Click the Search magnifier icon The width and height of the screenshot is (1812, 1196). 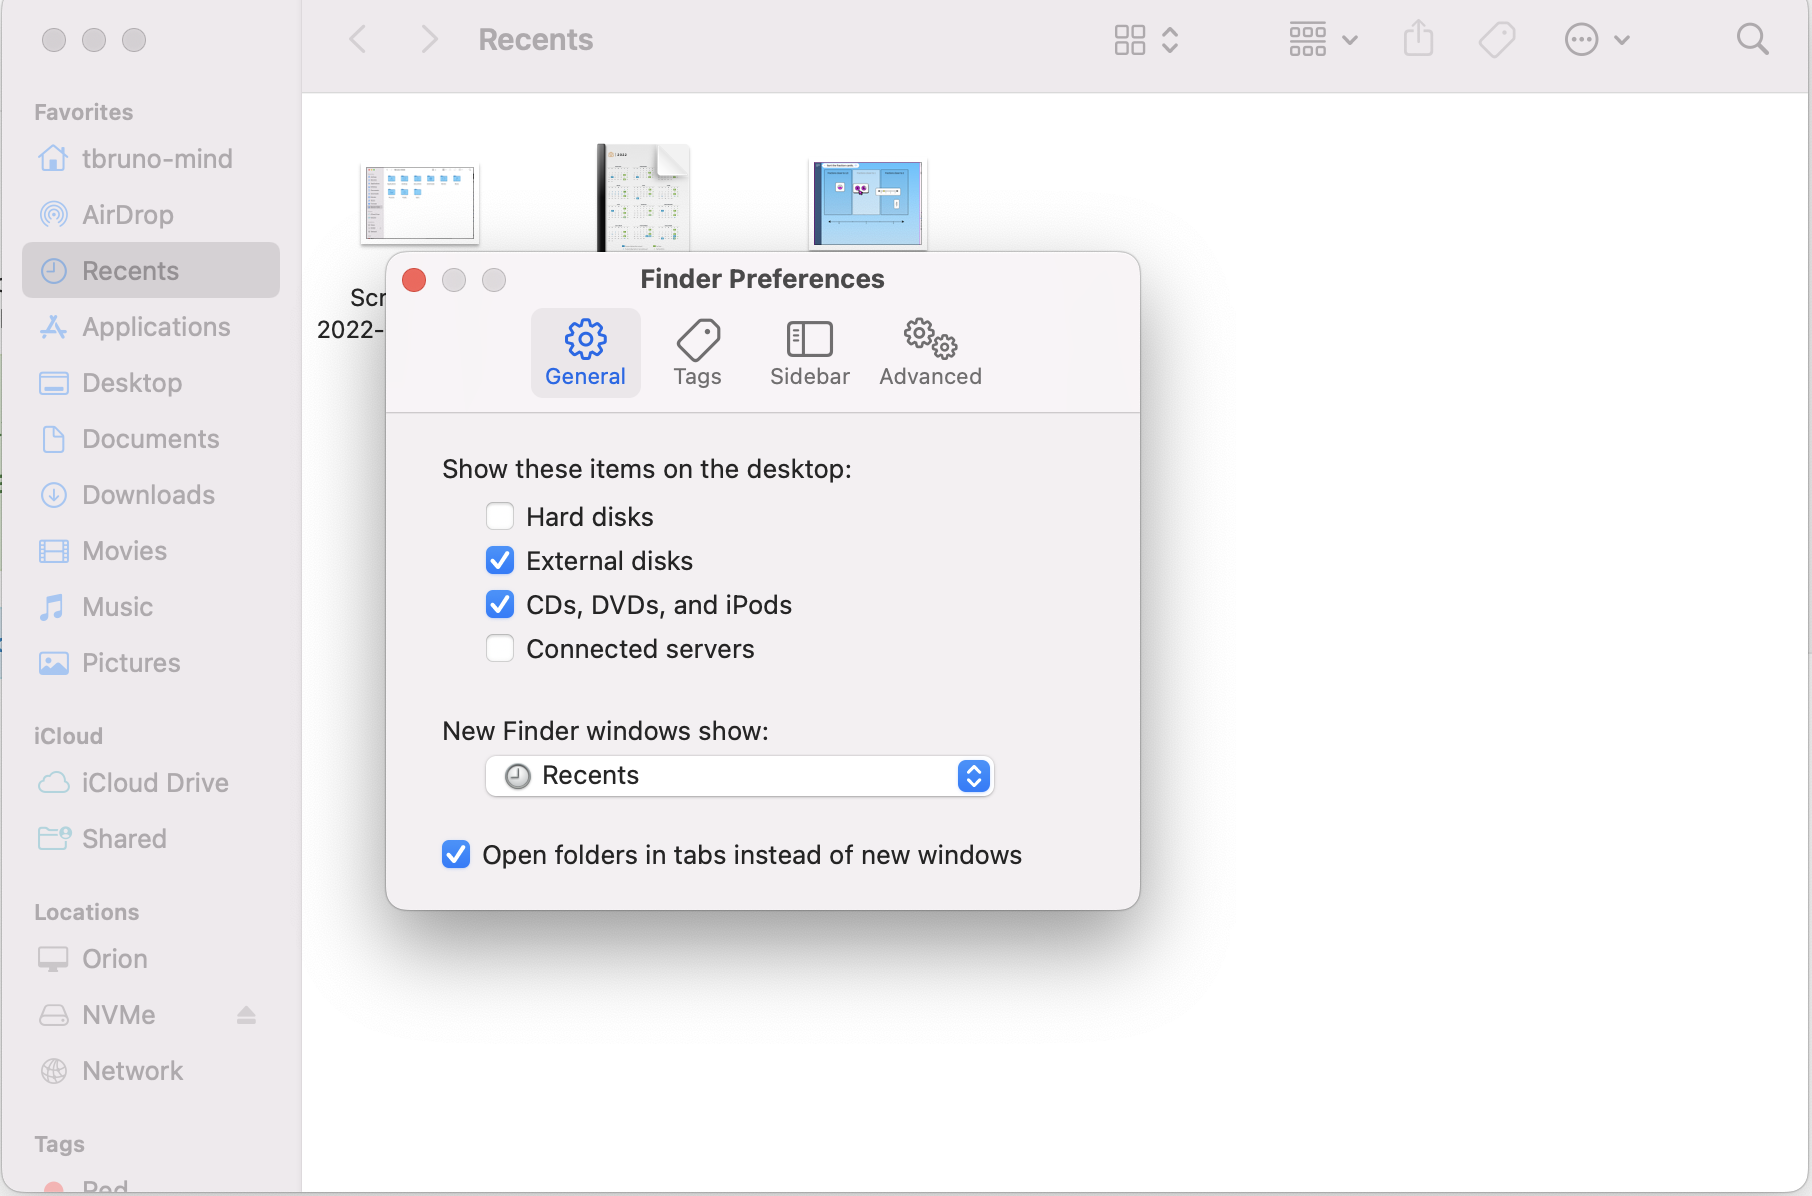1752,40
